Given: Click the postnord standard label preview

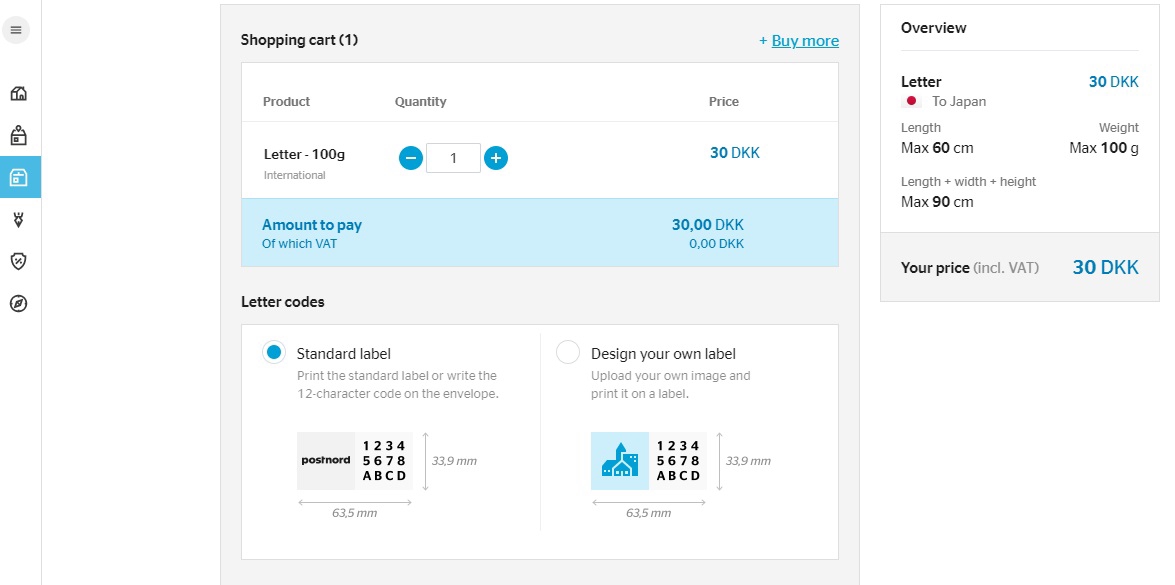Looking at the screenshot, I should point(354,461).
